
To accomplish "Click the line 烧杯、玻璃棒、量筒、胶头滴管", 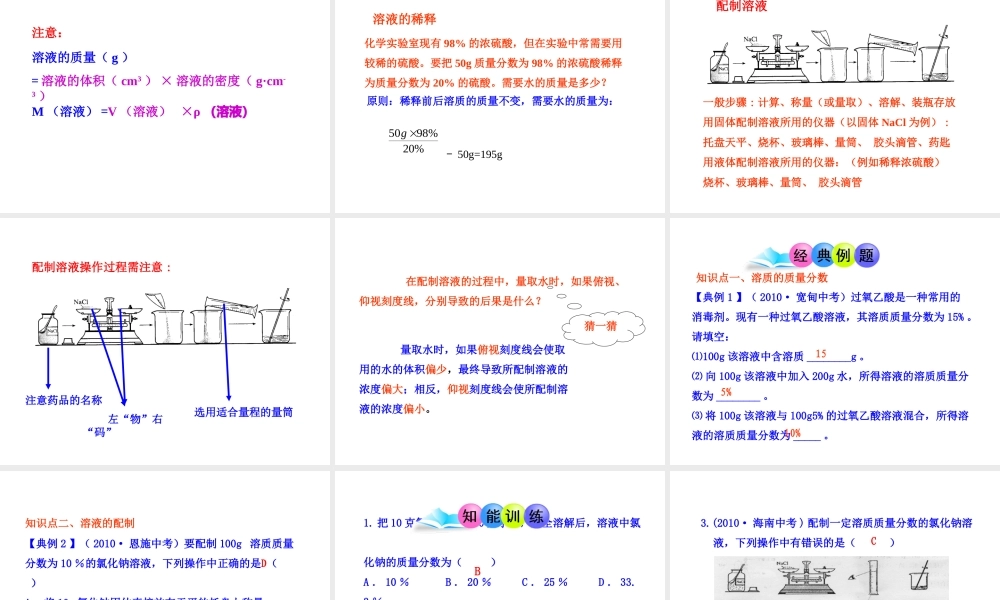I will coord(782,182).
